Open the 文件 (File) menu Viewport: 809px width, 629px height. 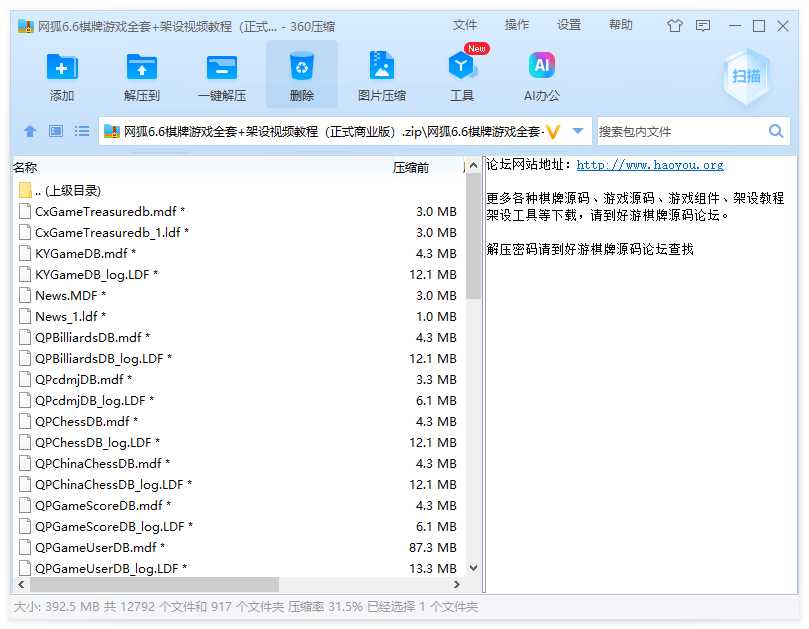coord(465,25)
